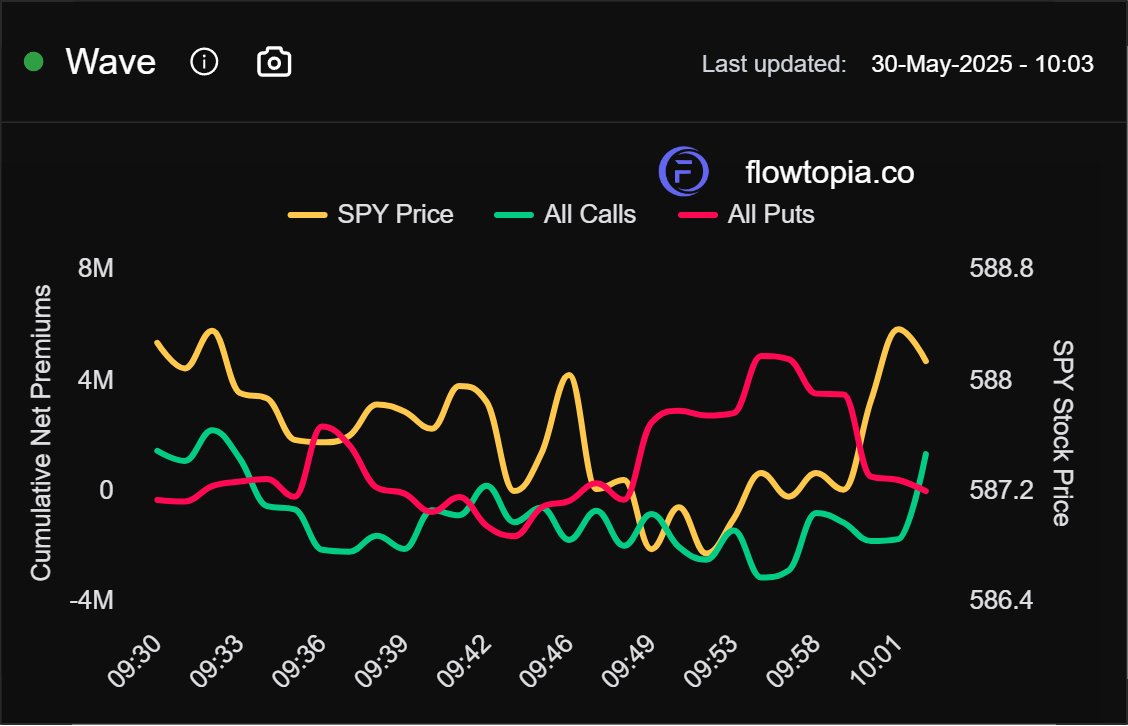Image resolution: width=1128 pixels, height=726 pixels.
Task: Click the -4M left axis label
Action: coord(91,600)
